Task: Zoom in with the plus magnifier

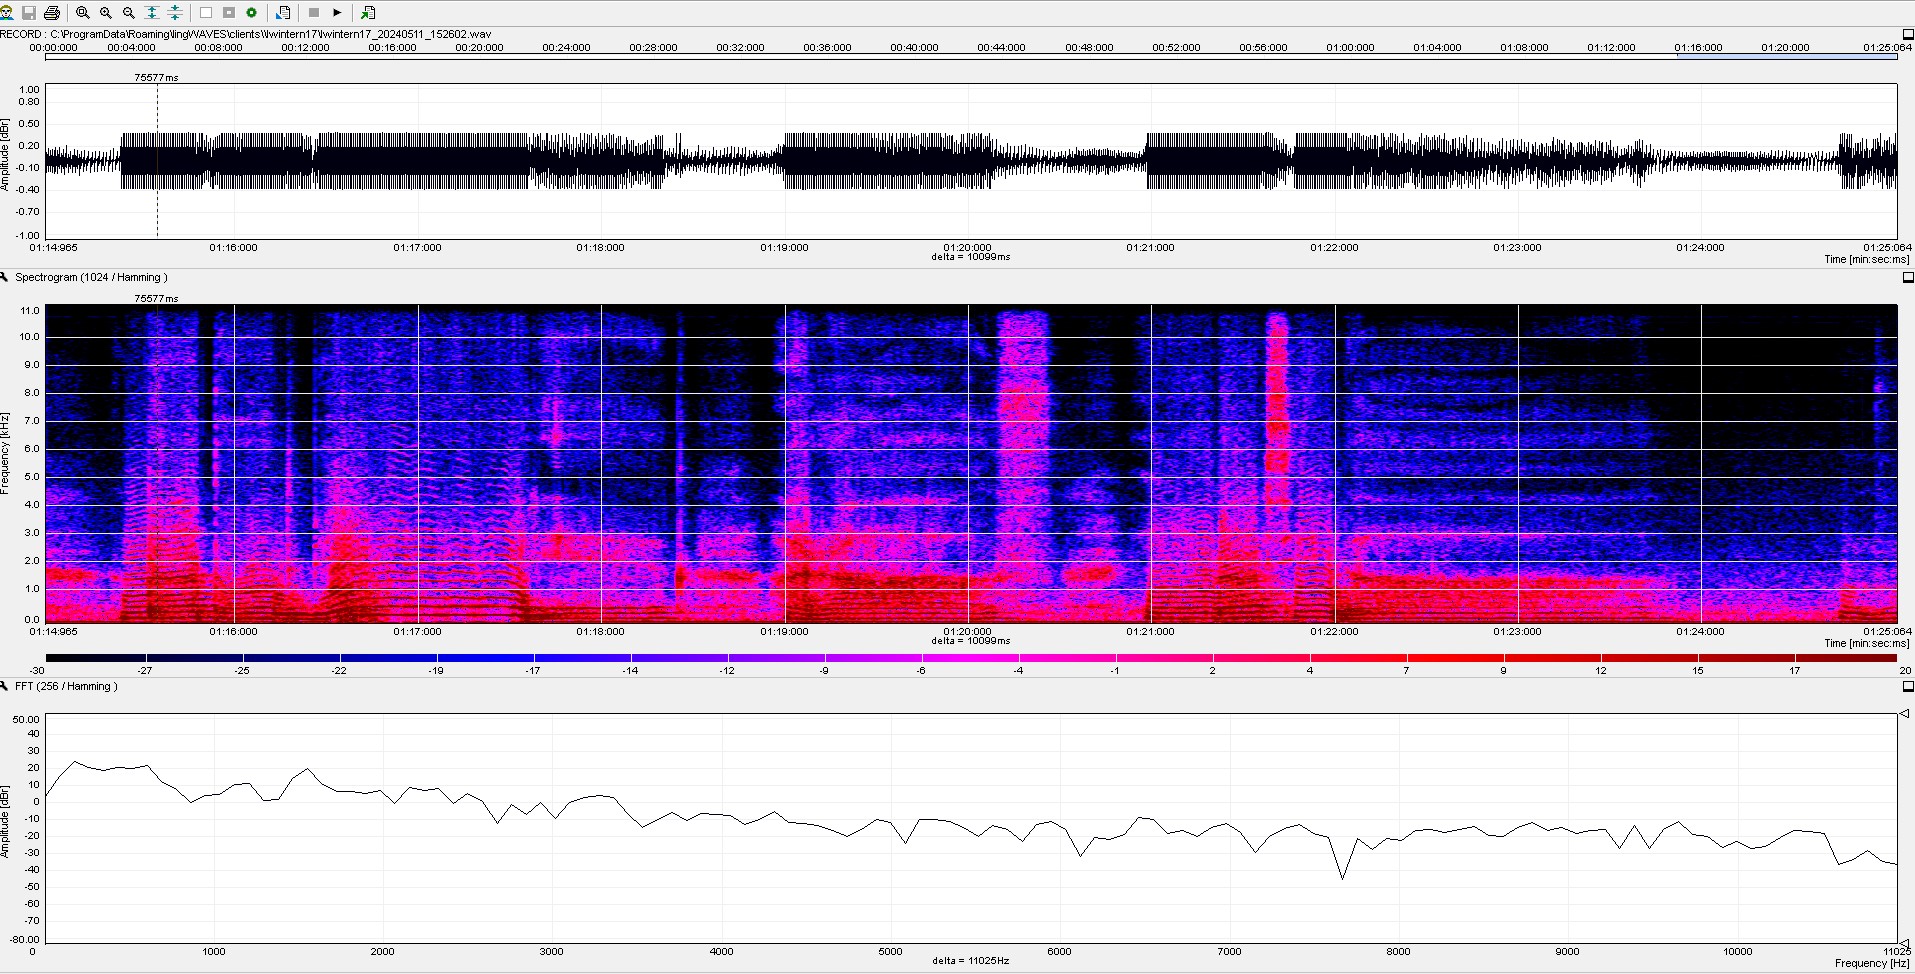Action: (x=106, y=13)
